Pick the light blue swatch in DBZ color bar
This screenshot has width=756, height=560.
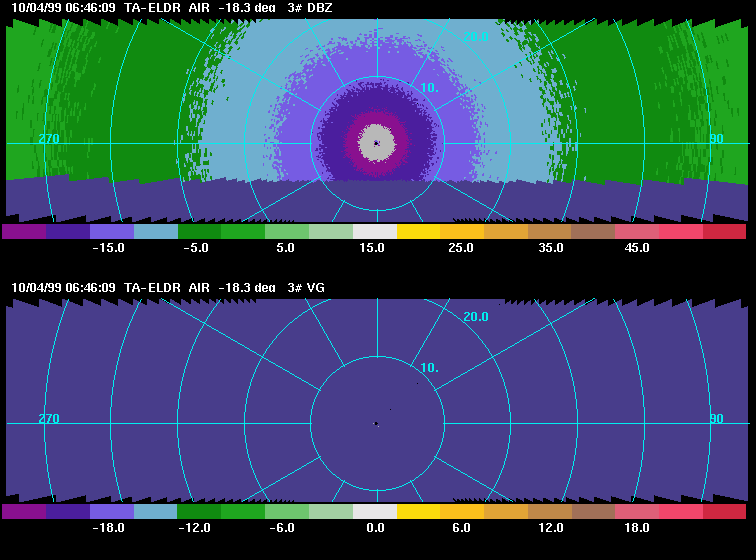(156, 232)
